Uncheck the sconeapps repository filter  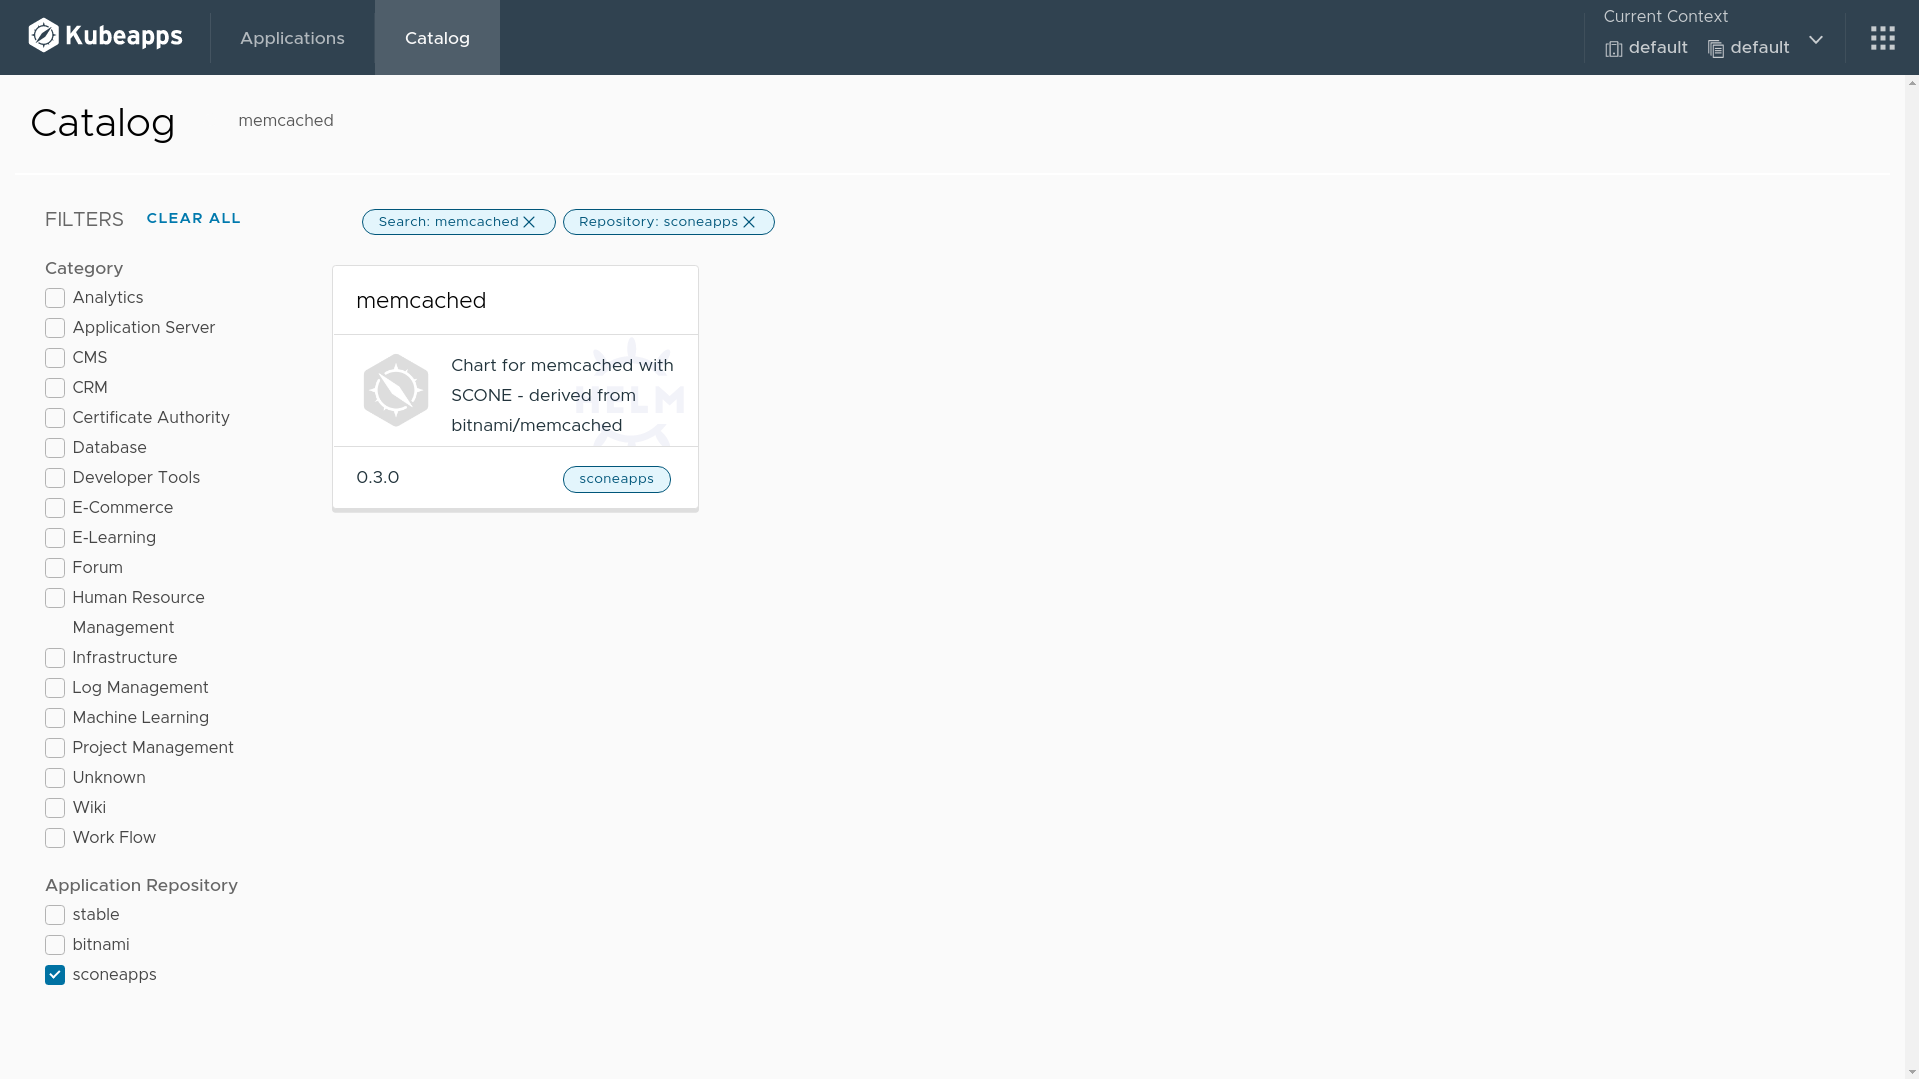pos(55,975)
